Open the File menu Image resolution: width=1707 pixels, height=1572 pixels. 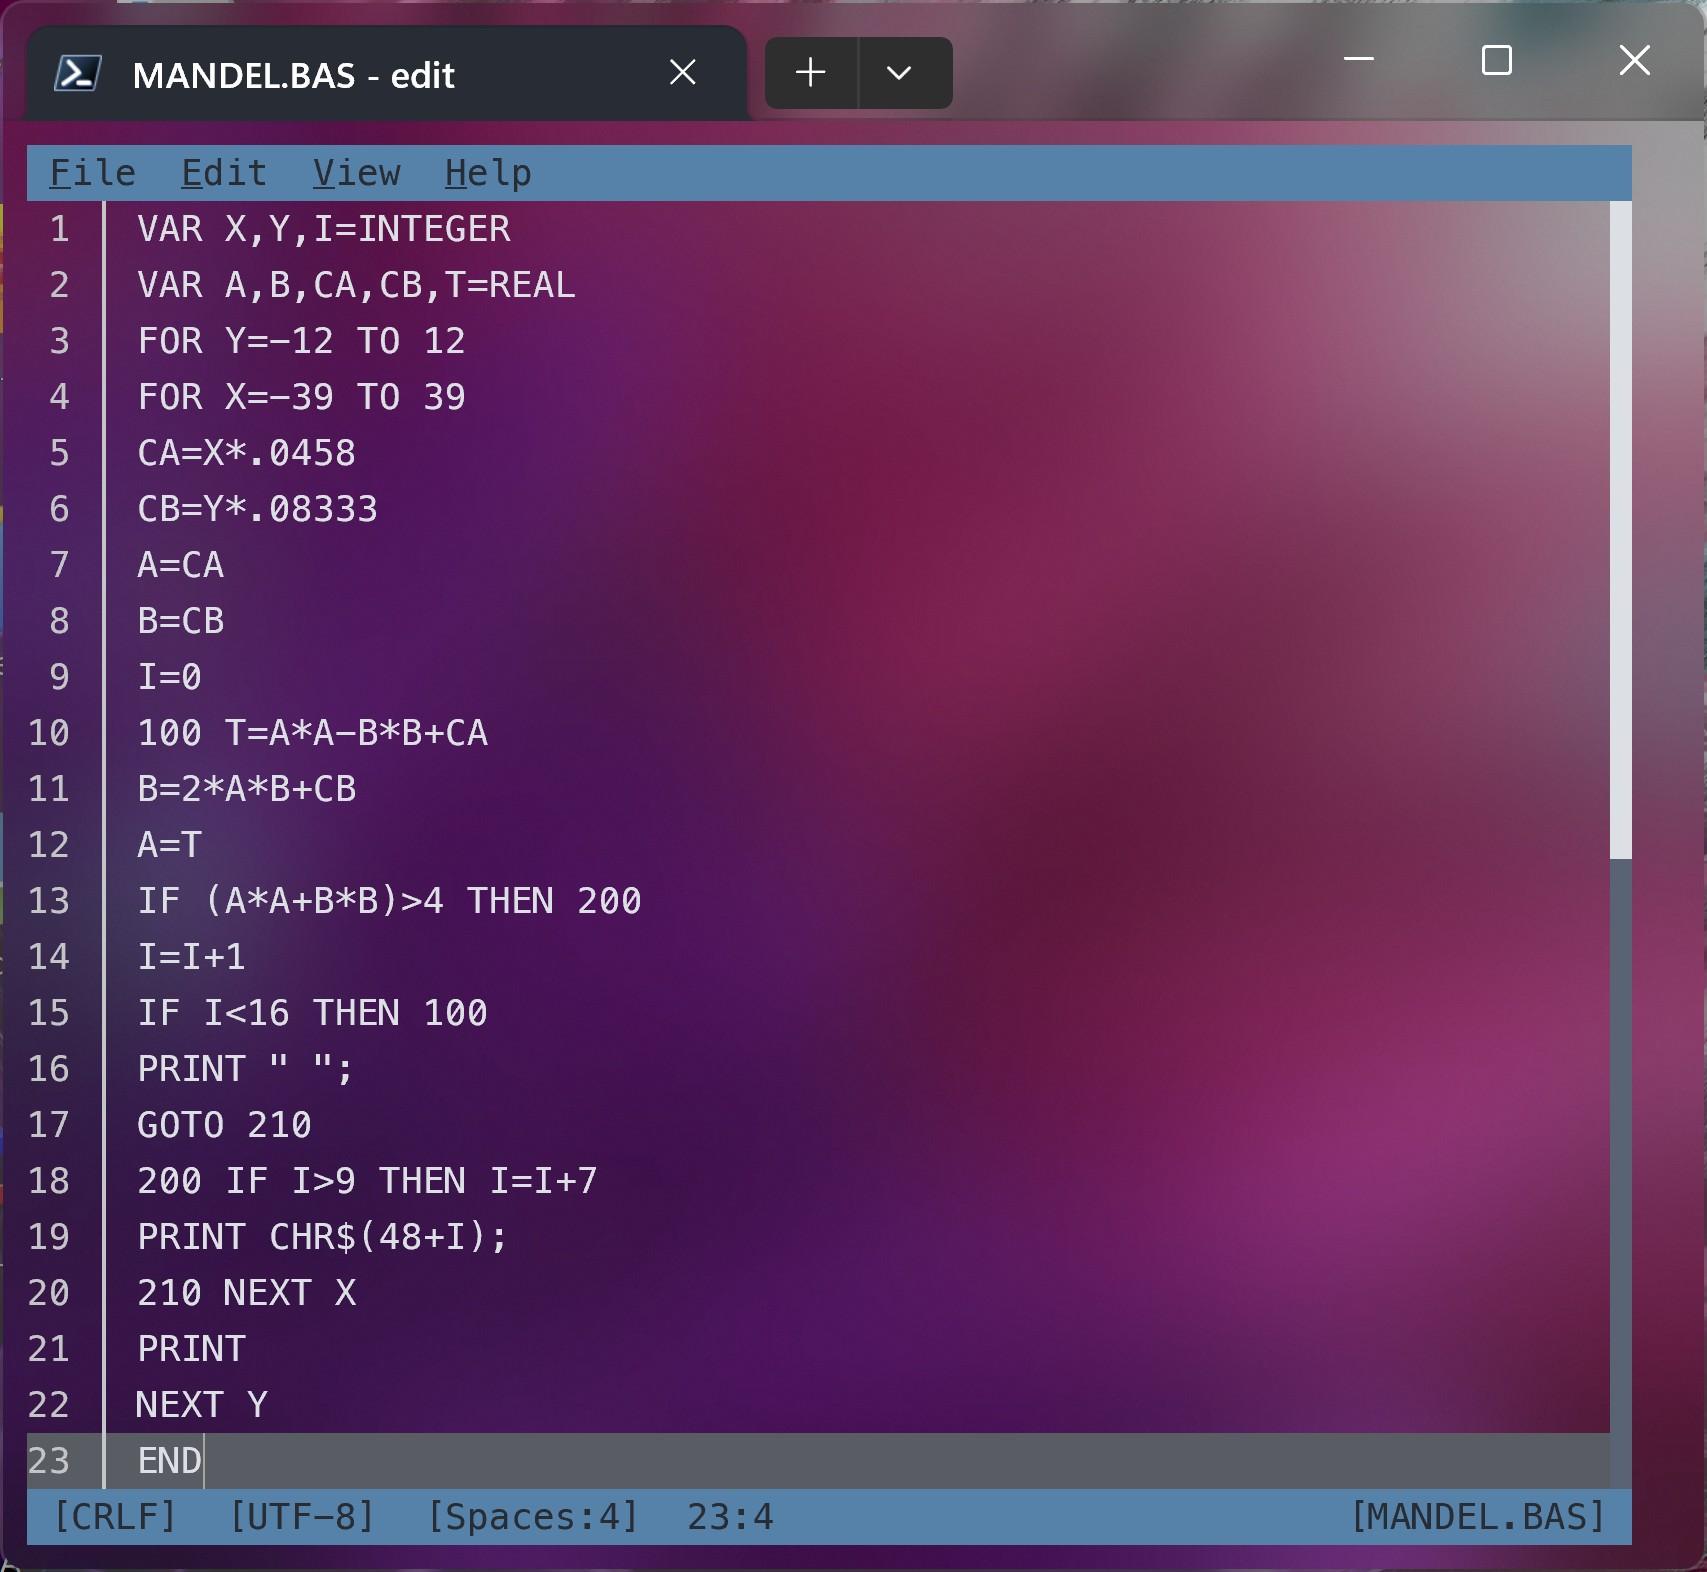pyautogui.click(x=92, y=173)
